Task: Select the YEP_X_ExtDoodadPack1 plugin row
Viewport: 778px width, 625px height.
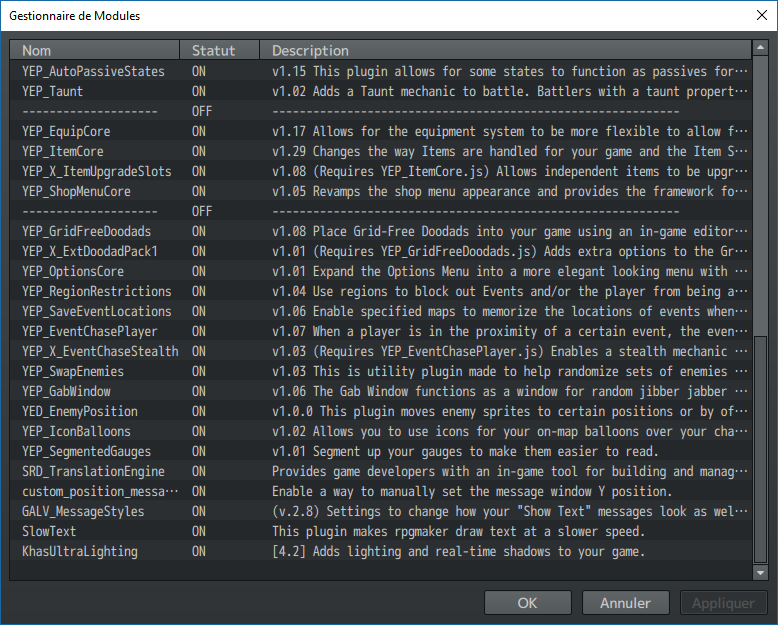Action: (381, 251)
